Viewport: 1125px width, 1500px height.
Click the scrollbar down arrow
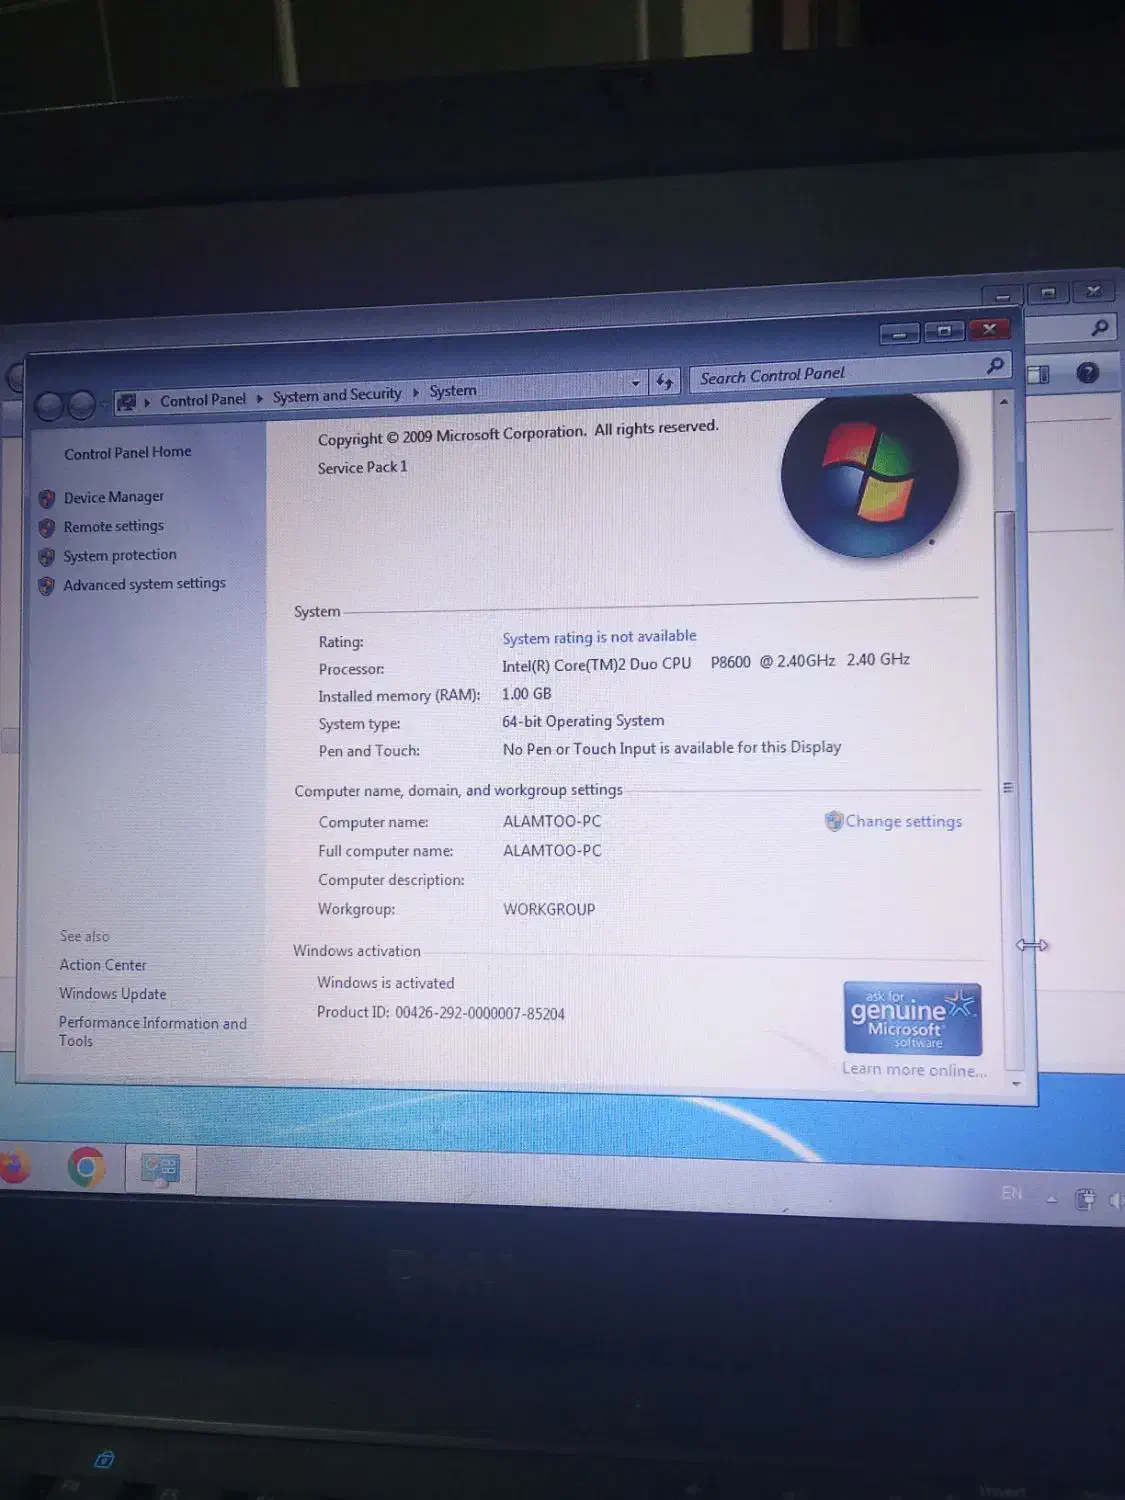[1016, 1083]
